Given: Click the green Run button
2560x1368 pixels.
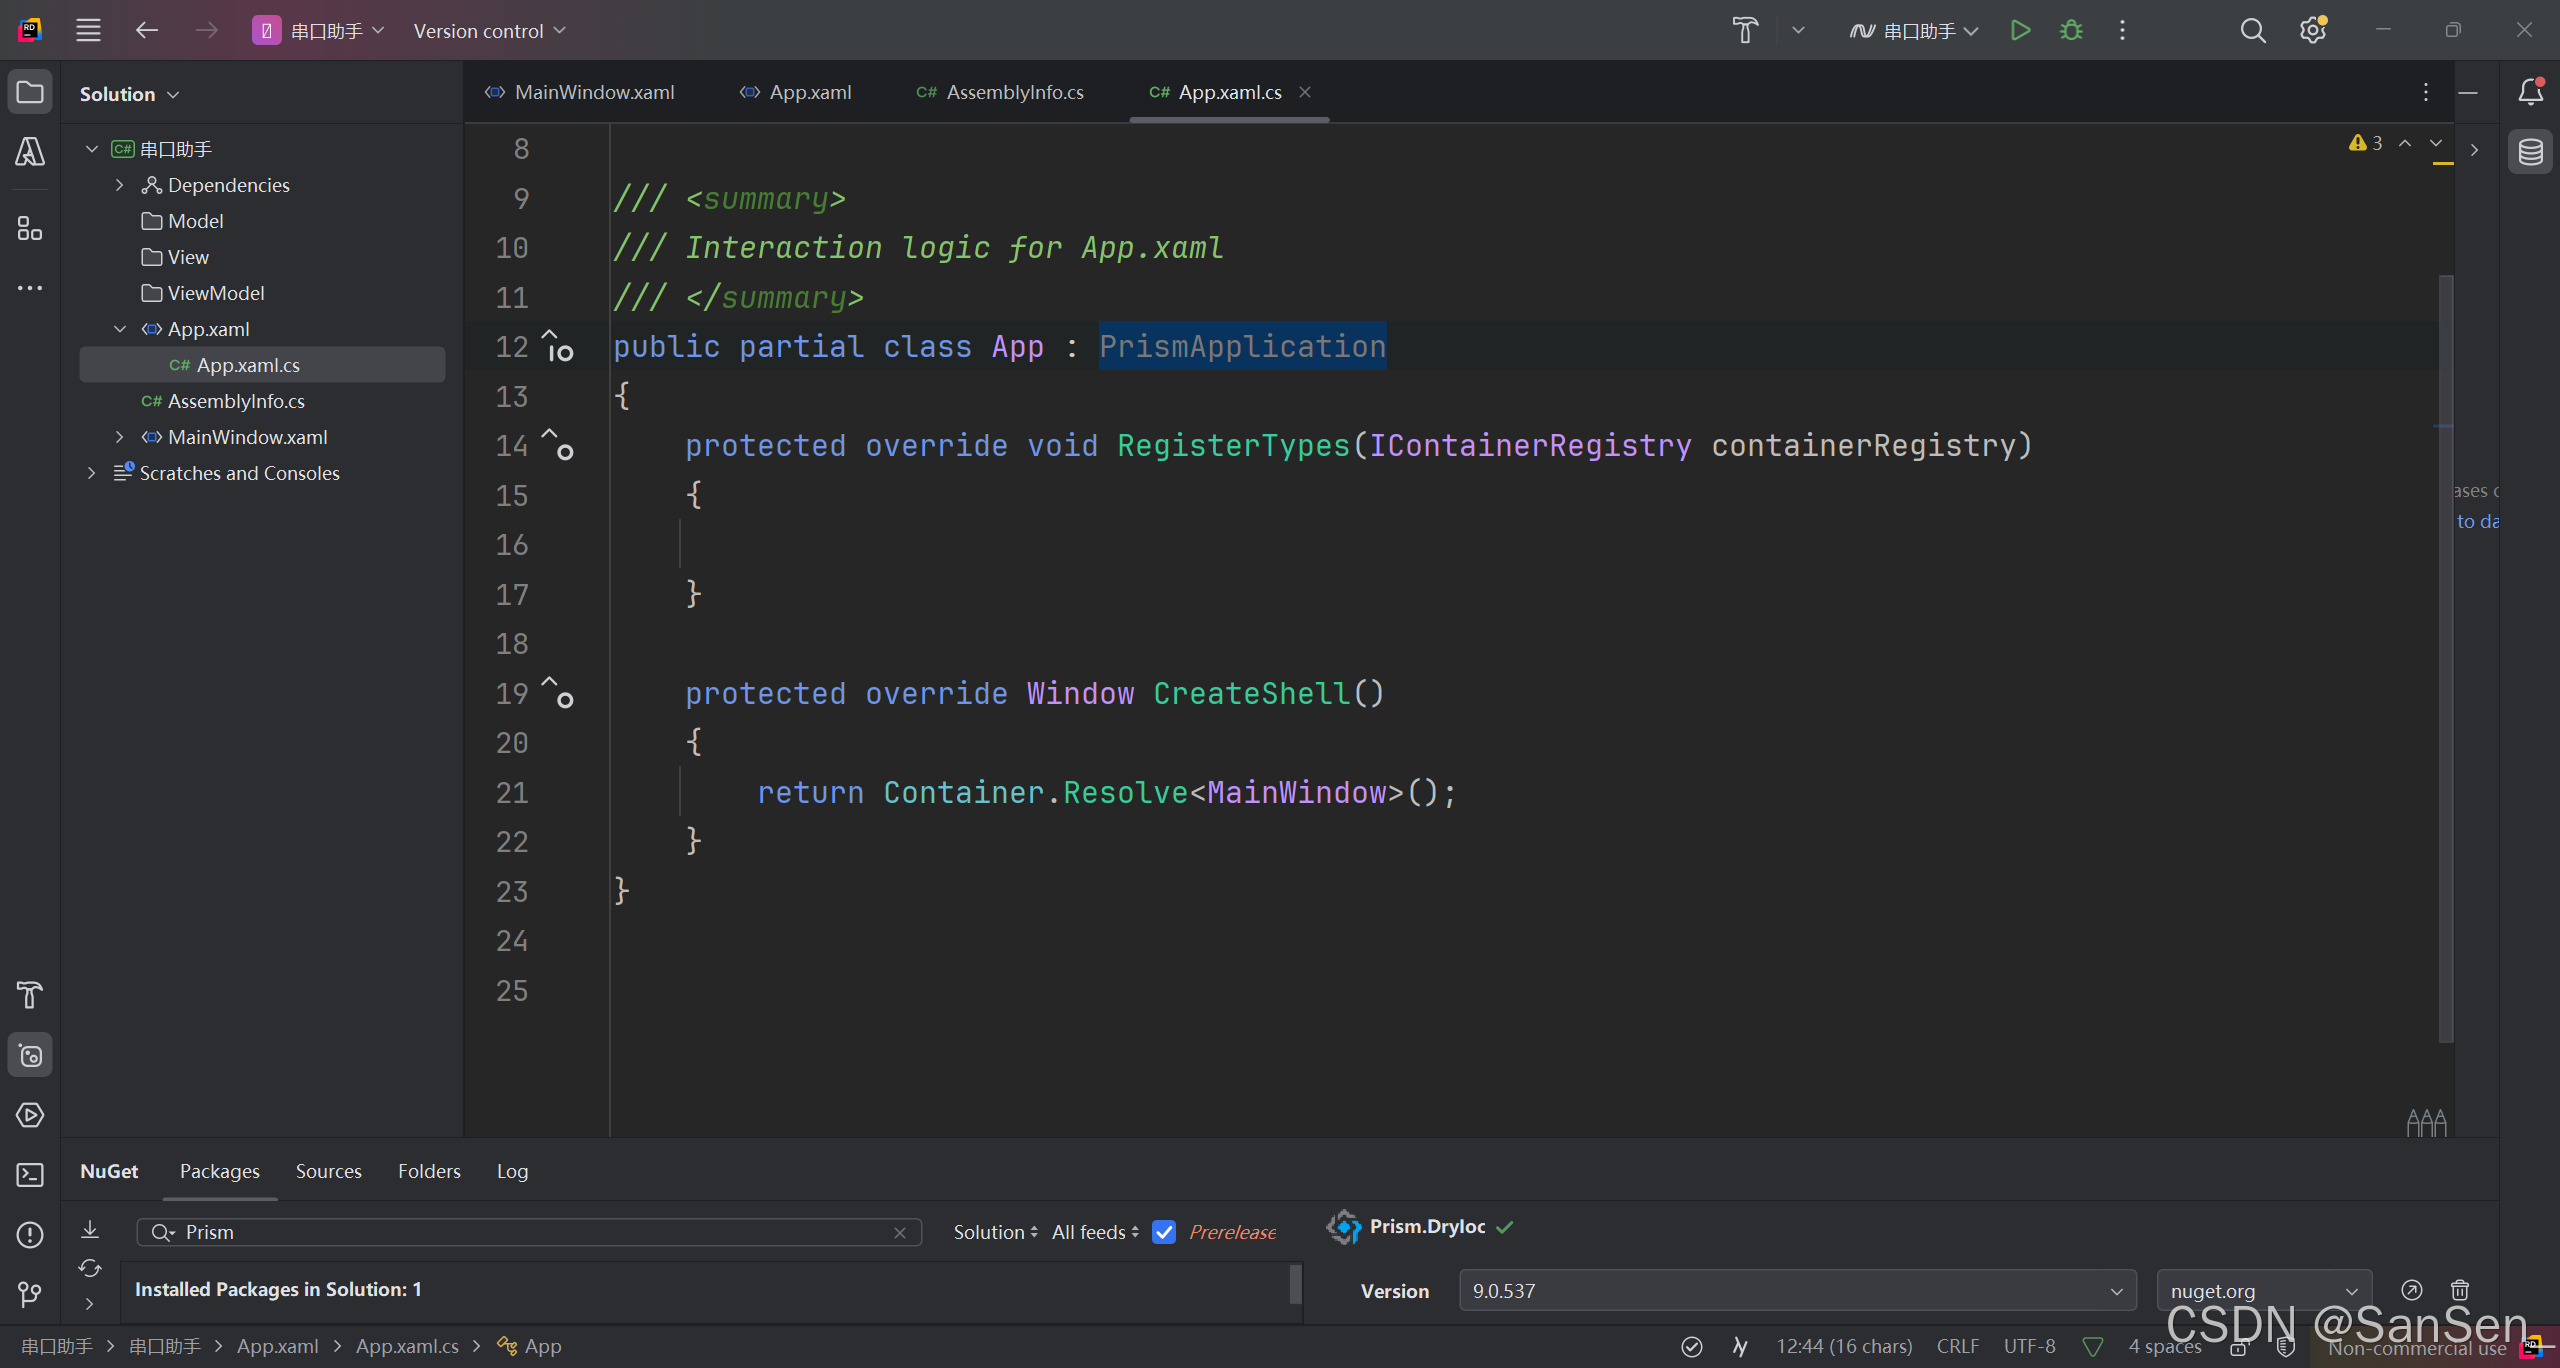Looking at the screenshot, I should (2020, 31).
